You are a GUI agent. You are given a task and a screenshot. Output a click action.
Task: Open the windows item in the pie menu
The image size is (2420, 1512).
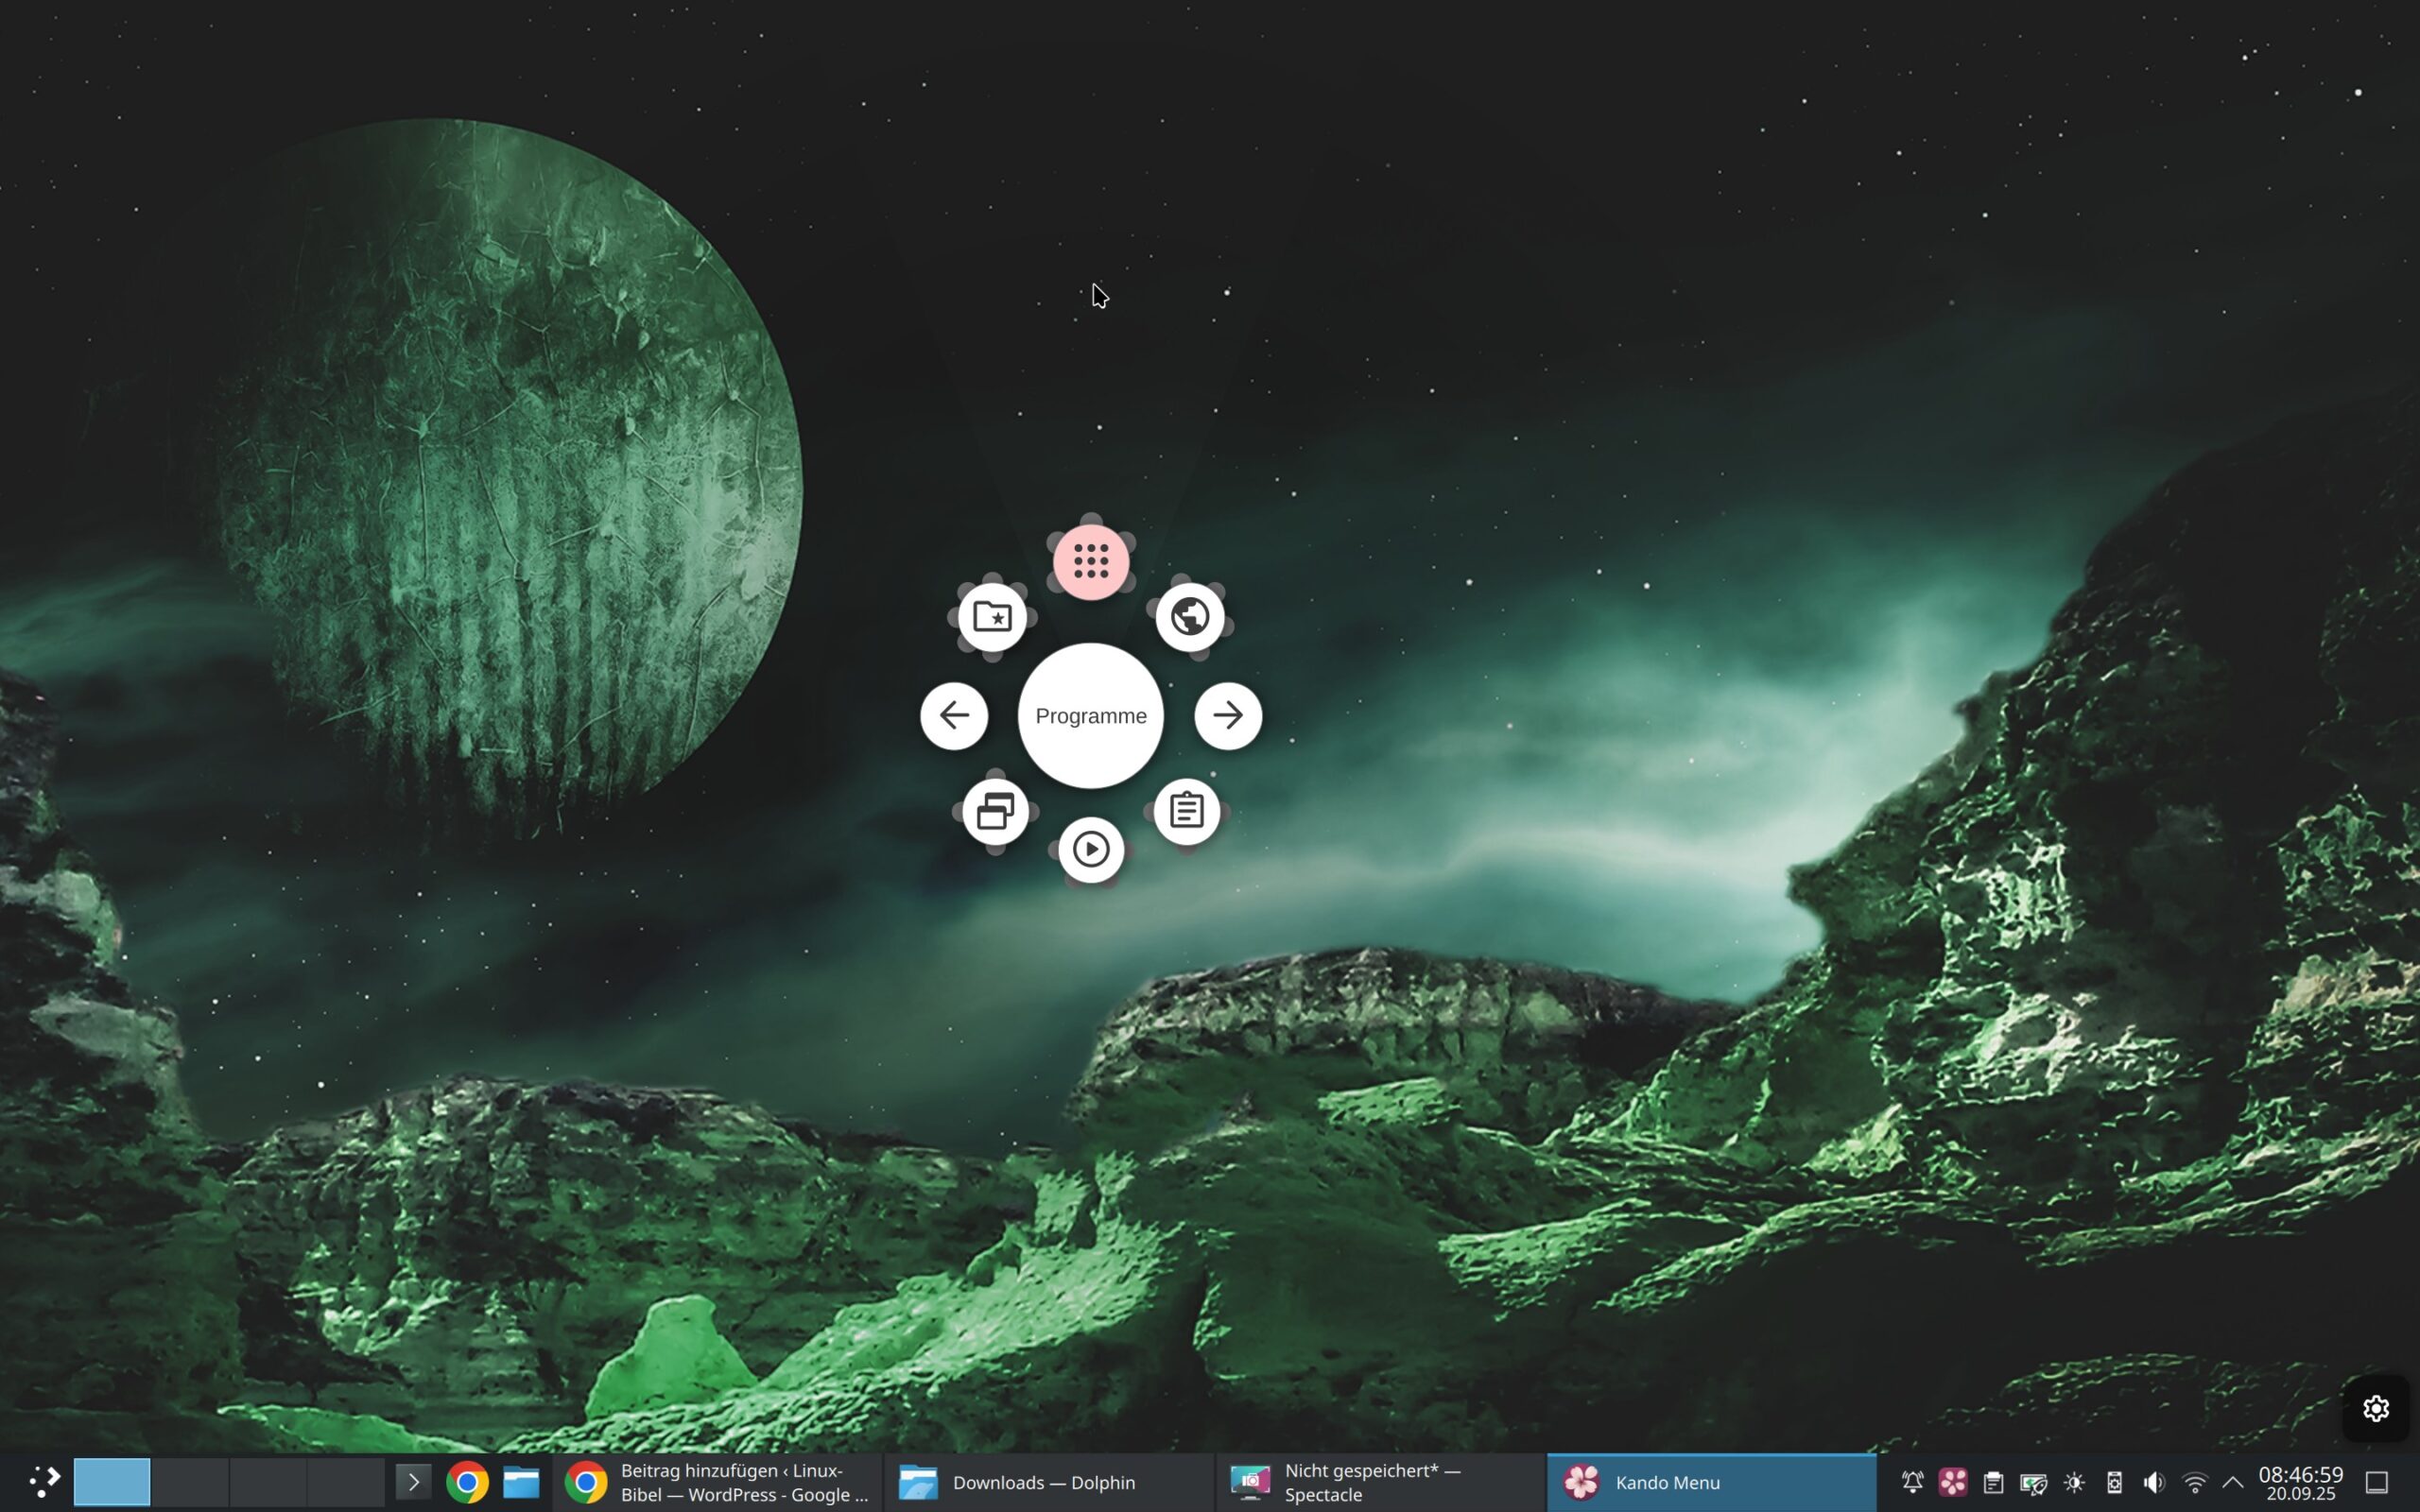click(x=996, y=811)
